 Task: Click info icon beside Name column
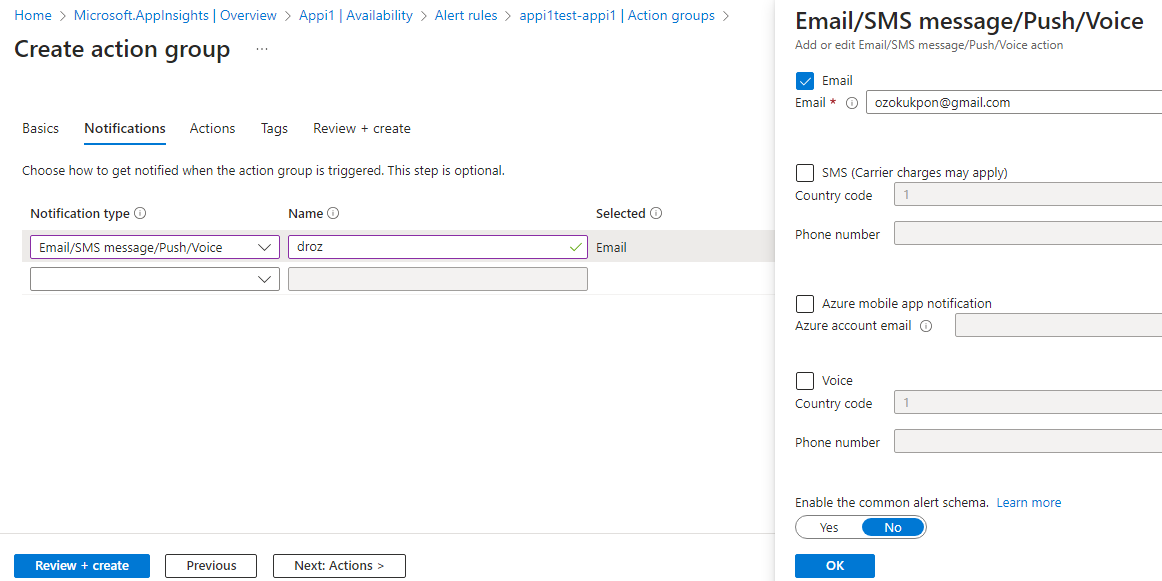[334, 214]
